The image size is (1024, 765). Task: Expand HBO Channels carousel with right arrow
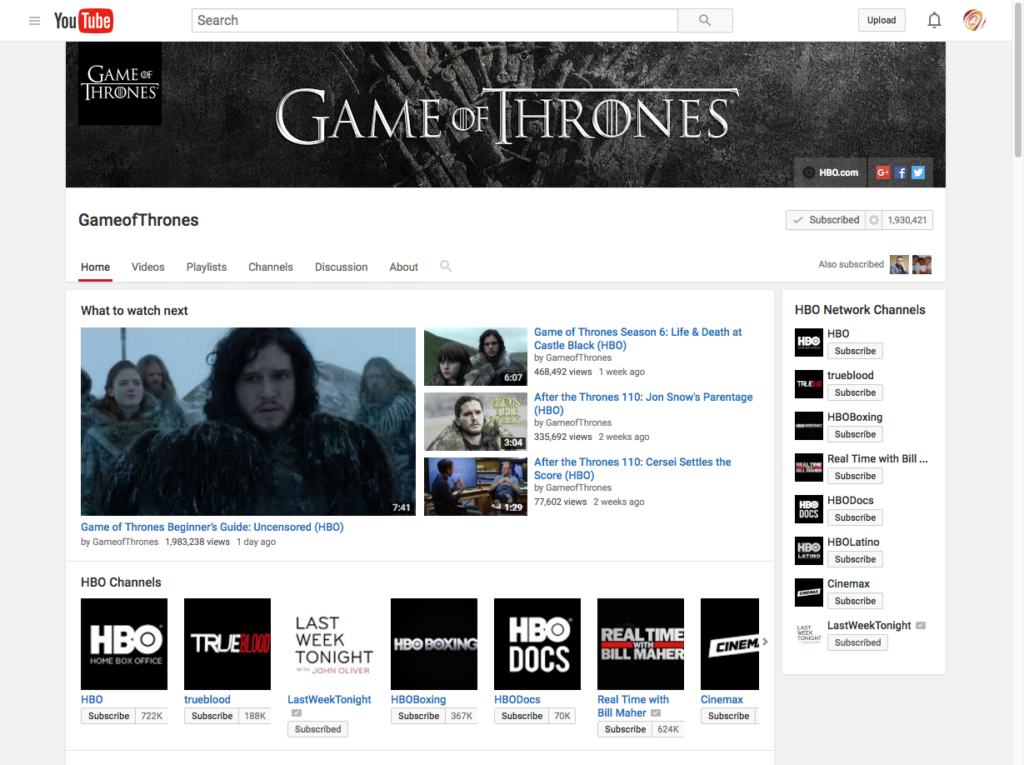[x=765, y=642]
